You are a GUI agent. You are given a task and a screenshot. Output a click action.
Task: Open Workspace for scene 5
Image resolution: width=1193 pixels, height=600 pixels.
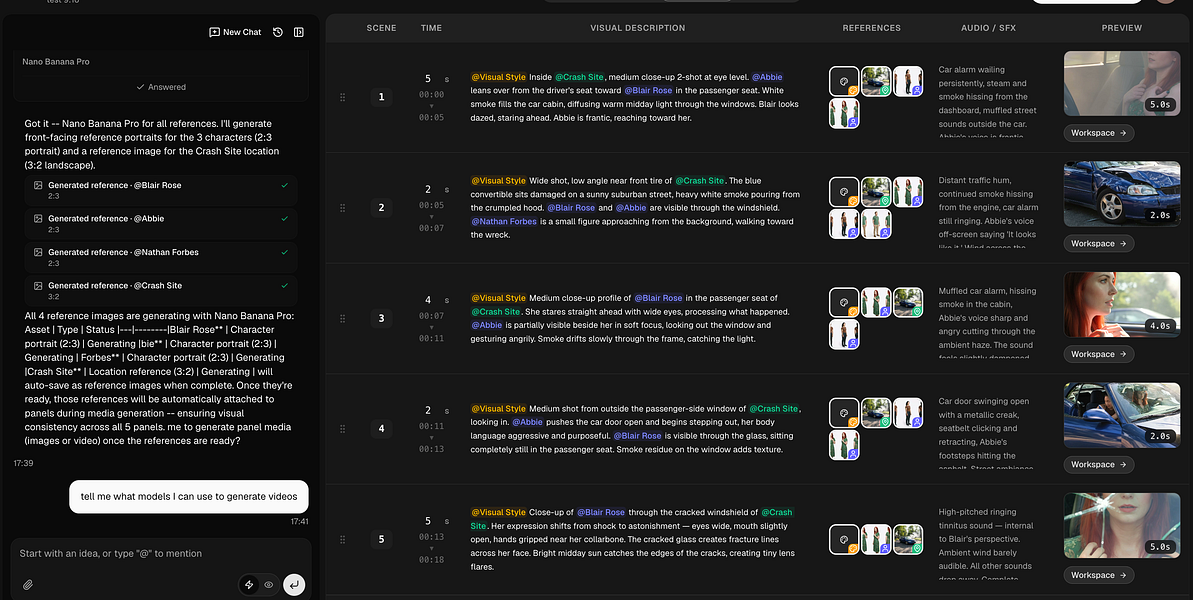1099,575
